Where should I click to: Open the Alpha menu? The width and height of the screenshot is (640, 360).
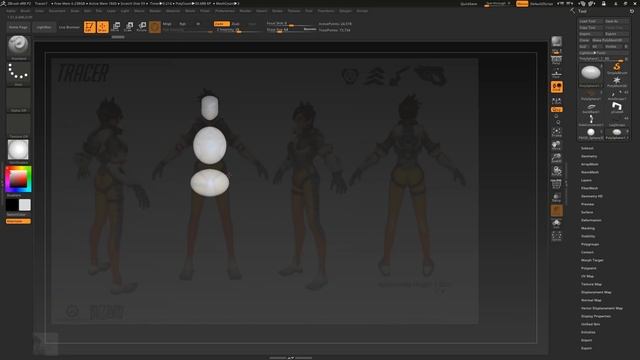pyautogui.click(x=11, y=11)
